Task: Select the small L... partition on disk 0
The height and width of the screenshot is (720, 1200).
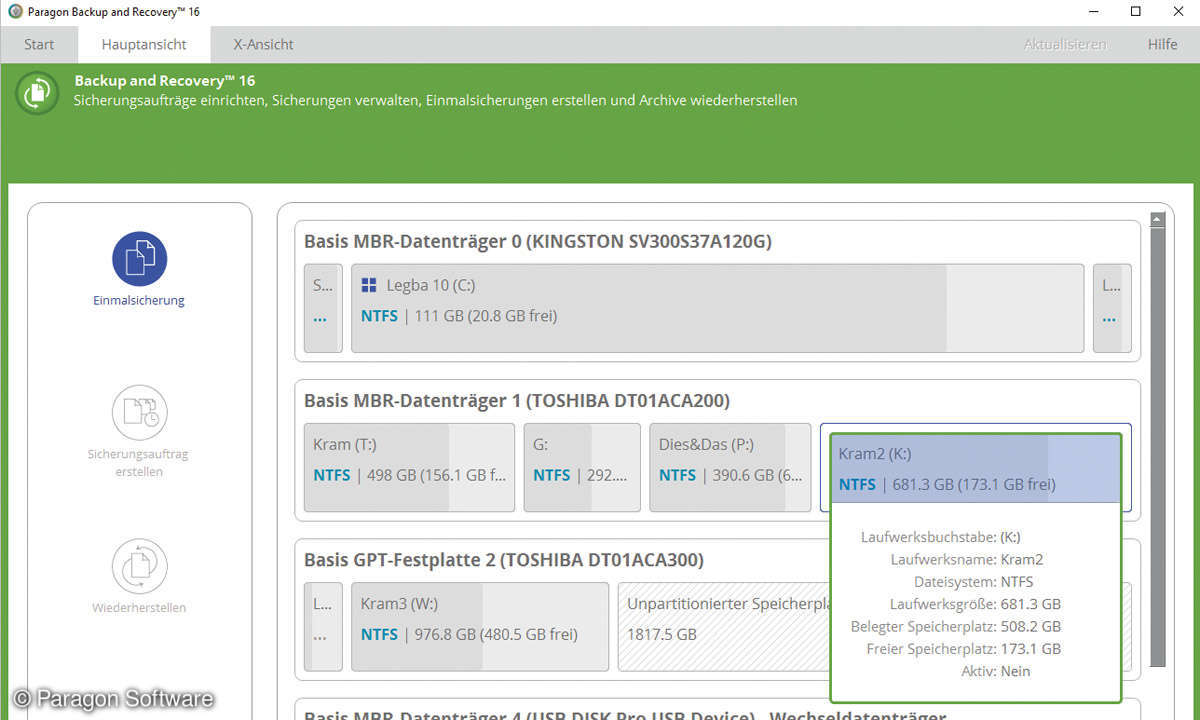Action: (1112, 308)
